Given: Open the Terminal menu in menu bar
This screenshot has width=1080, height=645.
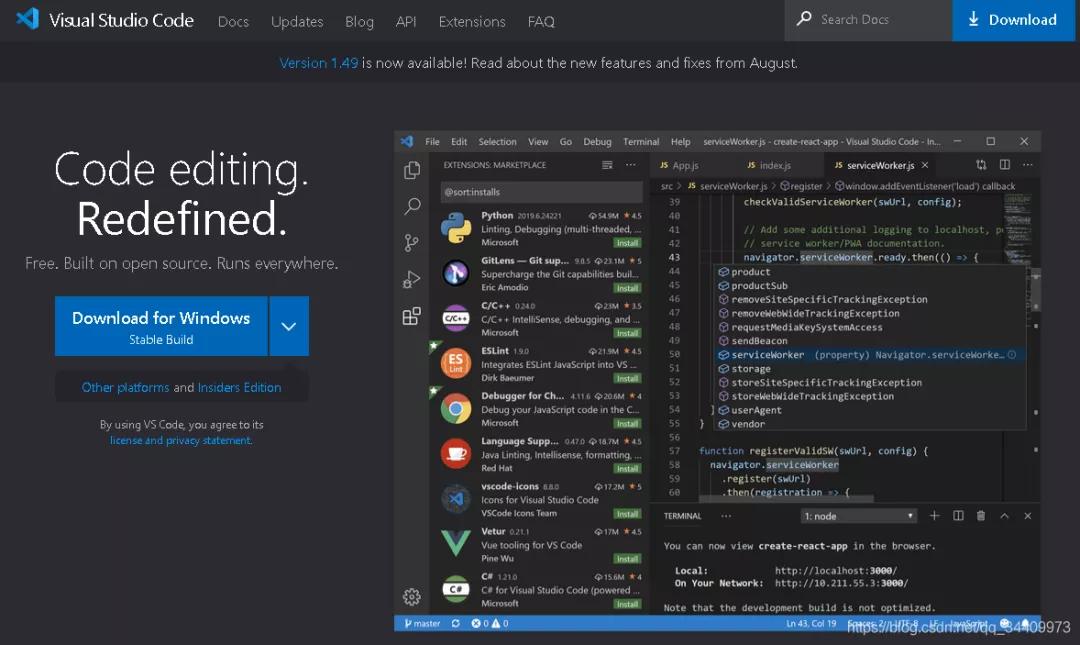Looking at the screenshot, I should pyautogui.click(x=641, y=141).
